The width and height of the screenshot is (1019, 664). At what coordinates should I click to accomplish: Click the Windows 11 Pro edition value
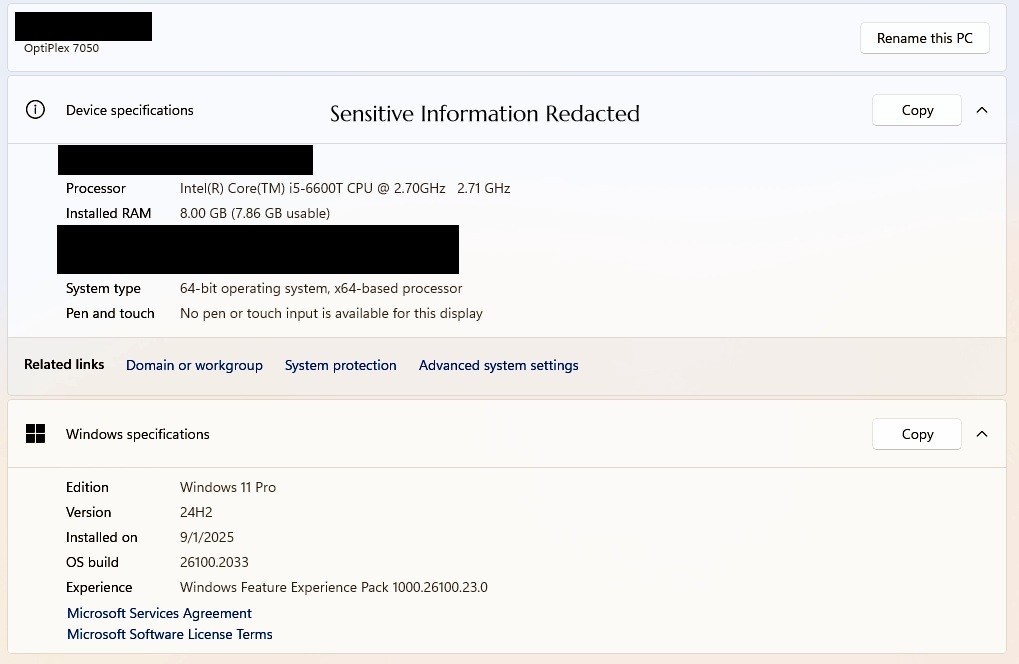pyautogui.click(x=227, y=487)
